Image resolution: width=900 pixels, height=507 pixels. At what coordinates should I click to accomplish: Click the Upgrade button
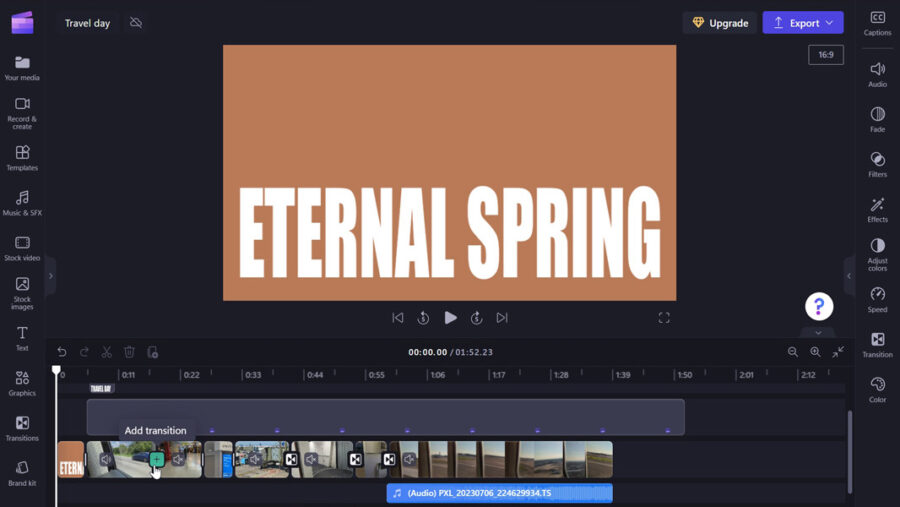coord(719,23)
